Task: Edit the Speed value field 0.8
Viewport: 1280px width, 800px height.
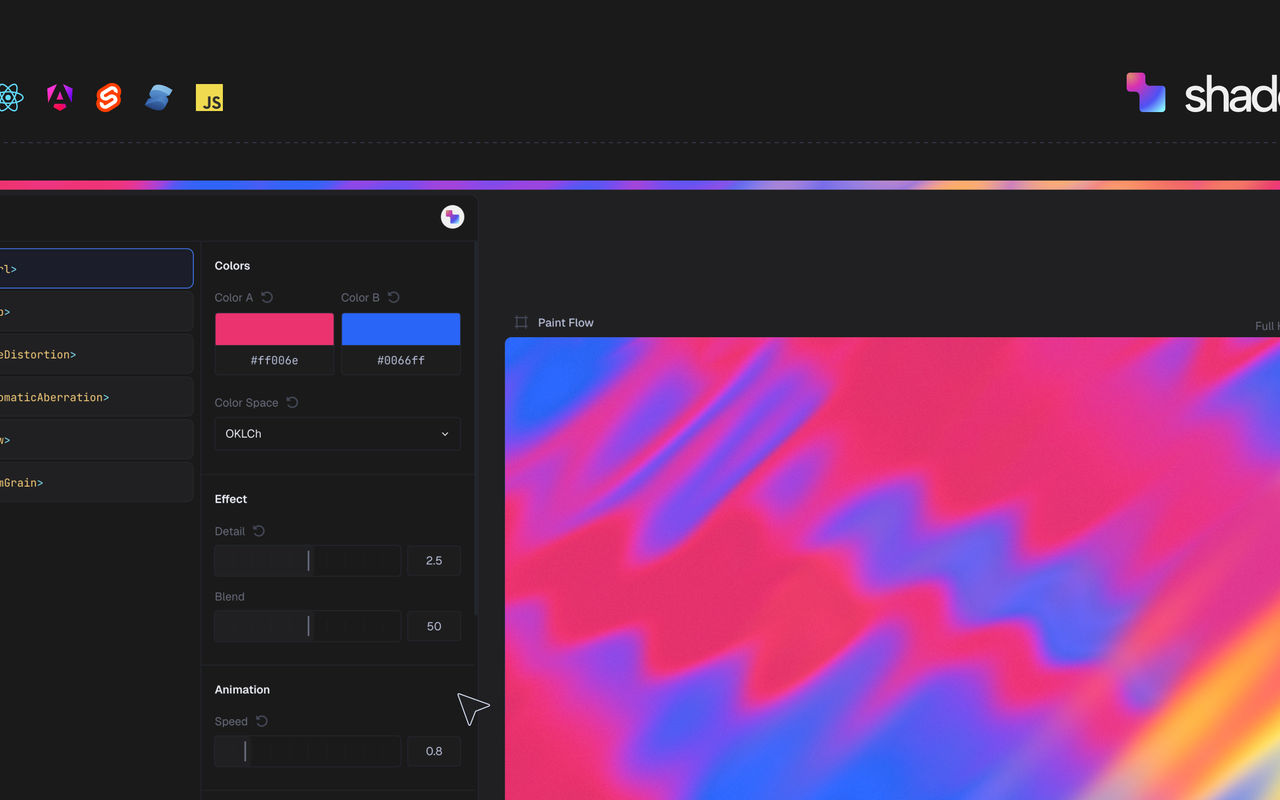Action: (434, 751)
